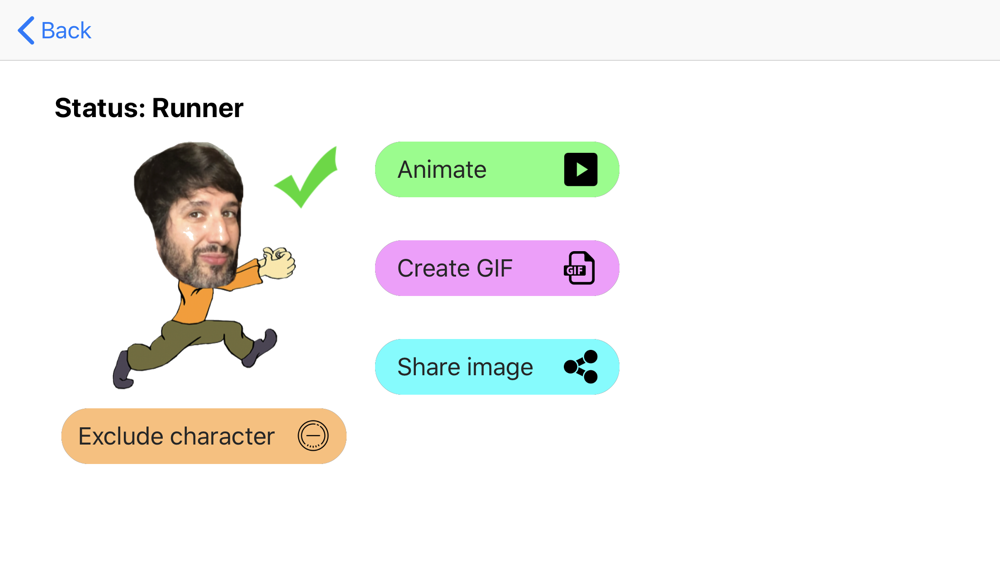Click the share nodes icon
1000x563 pixels.
pyautogui.click(x=581, y=367)
